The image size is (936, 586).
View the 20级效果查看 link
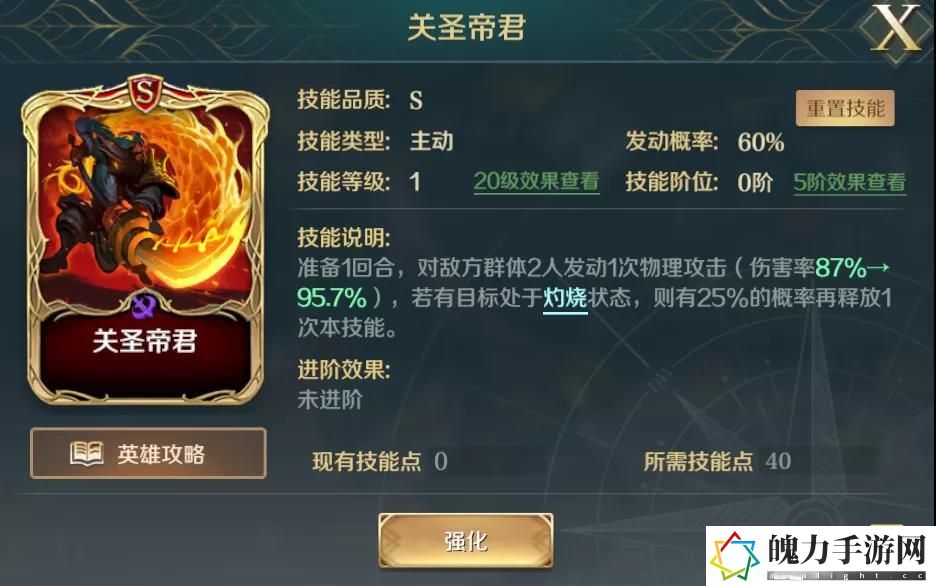pyautogui.click(x=536, y=181)
